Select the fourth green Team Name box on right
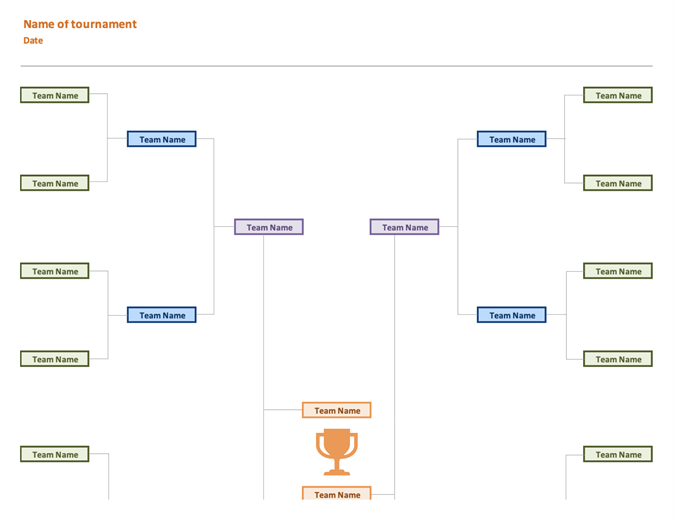This screenshot has height=520, width=675. (618, 359)
